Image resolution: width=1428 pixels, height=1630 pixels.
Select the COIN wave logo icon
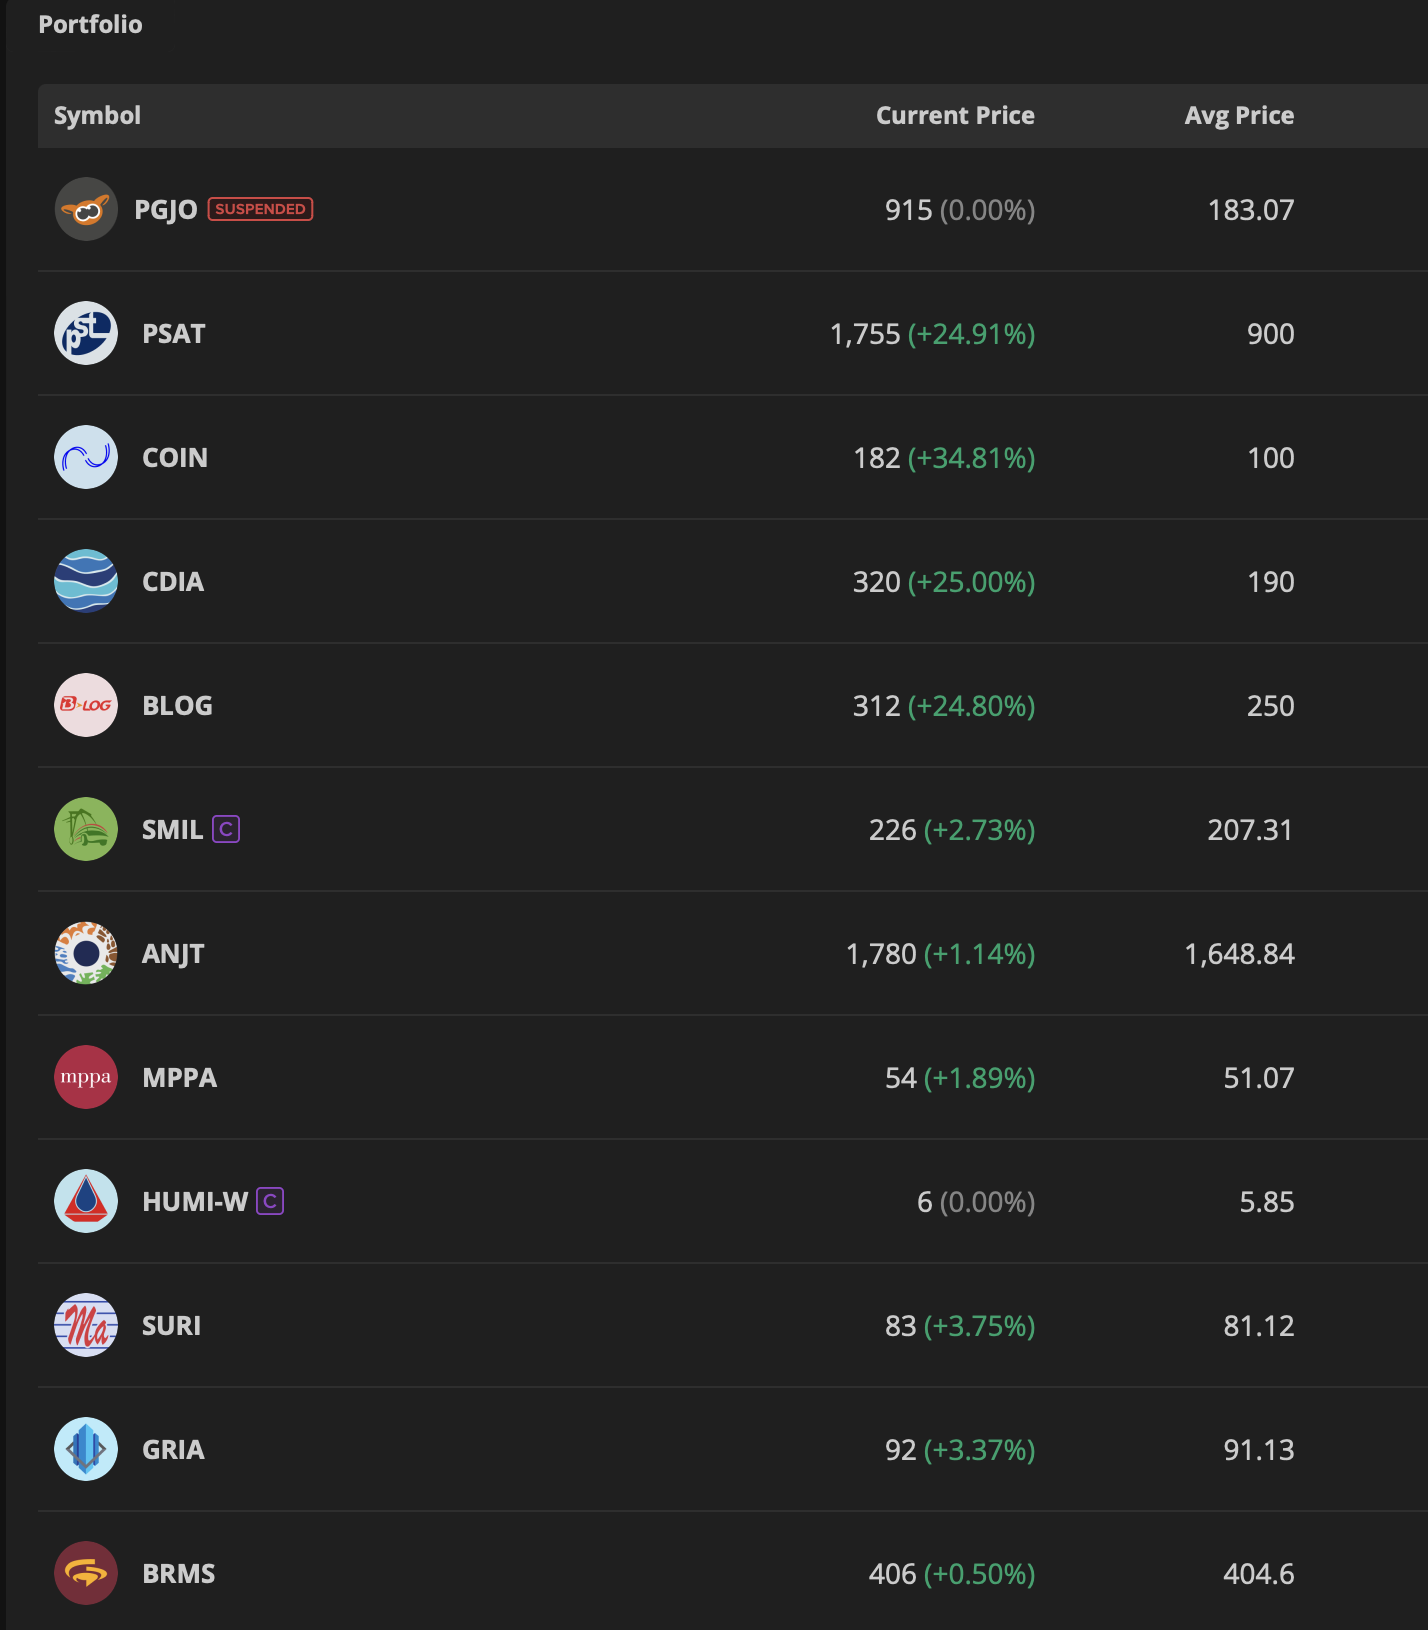click(86, 457)
